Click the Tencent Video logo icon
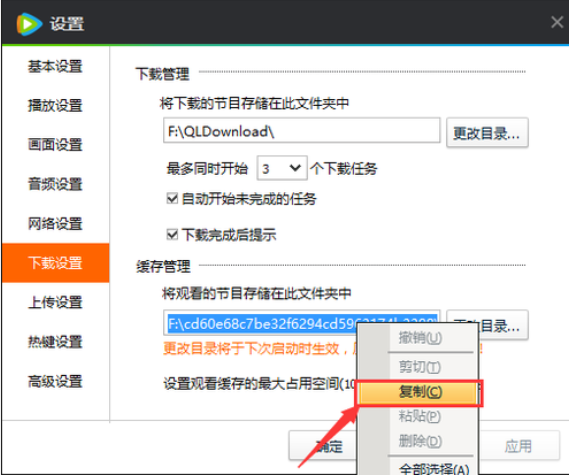The image size is (569, 475). 29,24
